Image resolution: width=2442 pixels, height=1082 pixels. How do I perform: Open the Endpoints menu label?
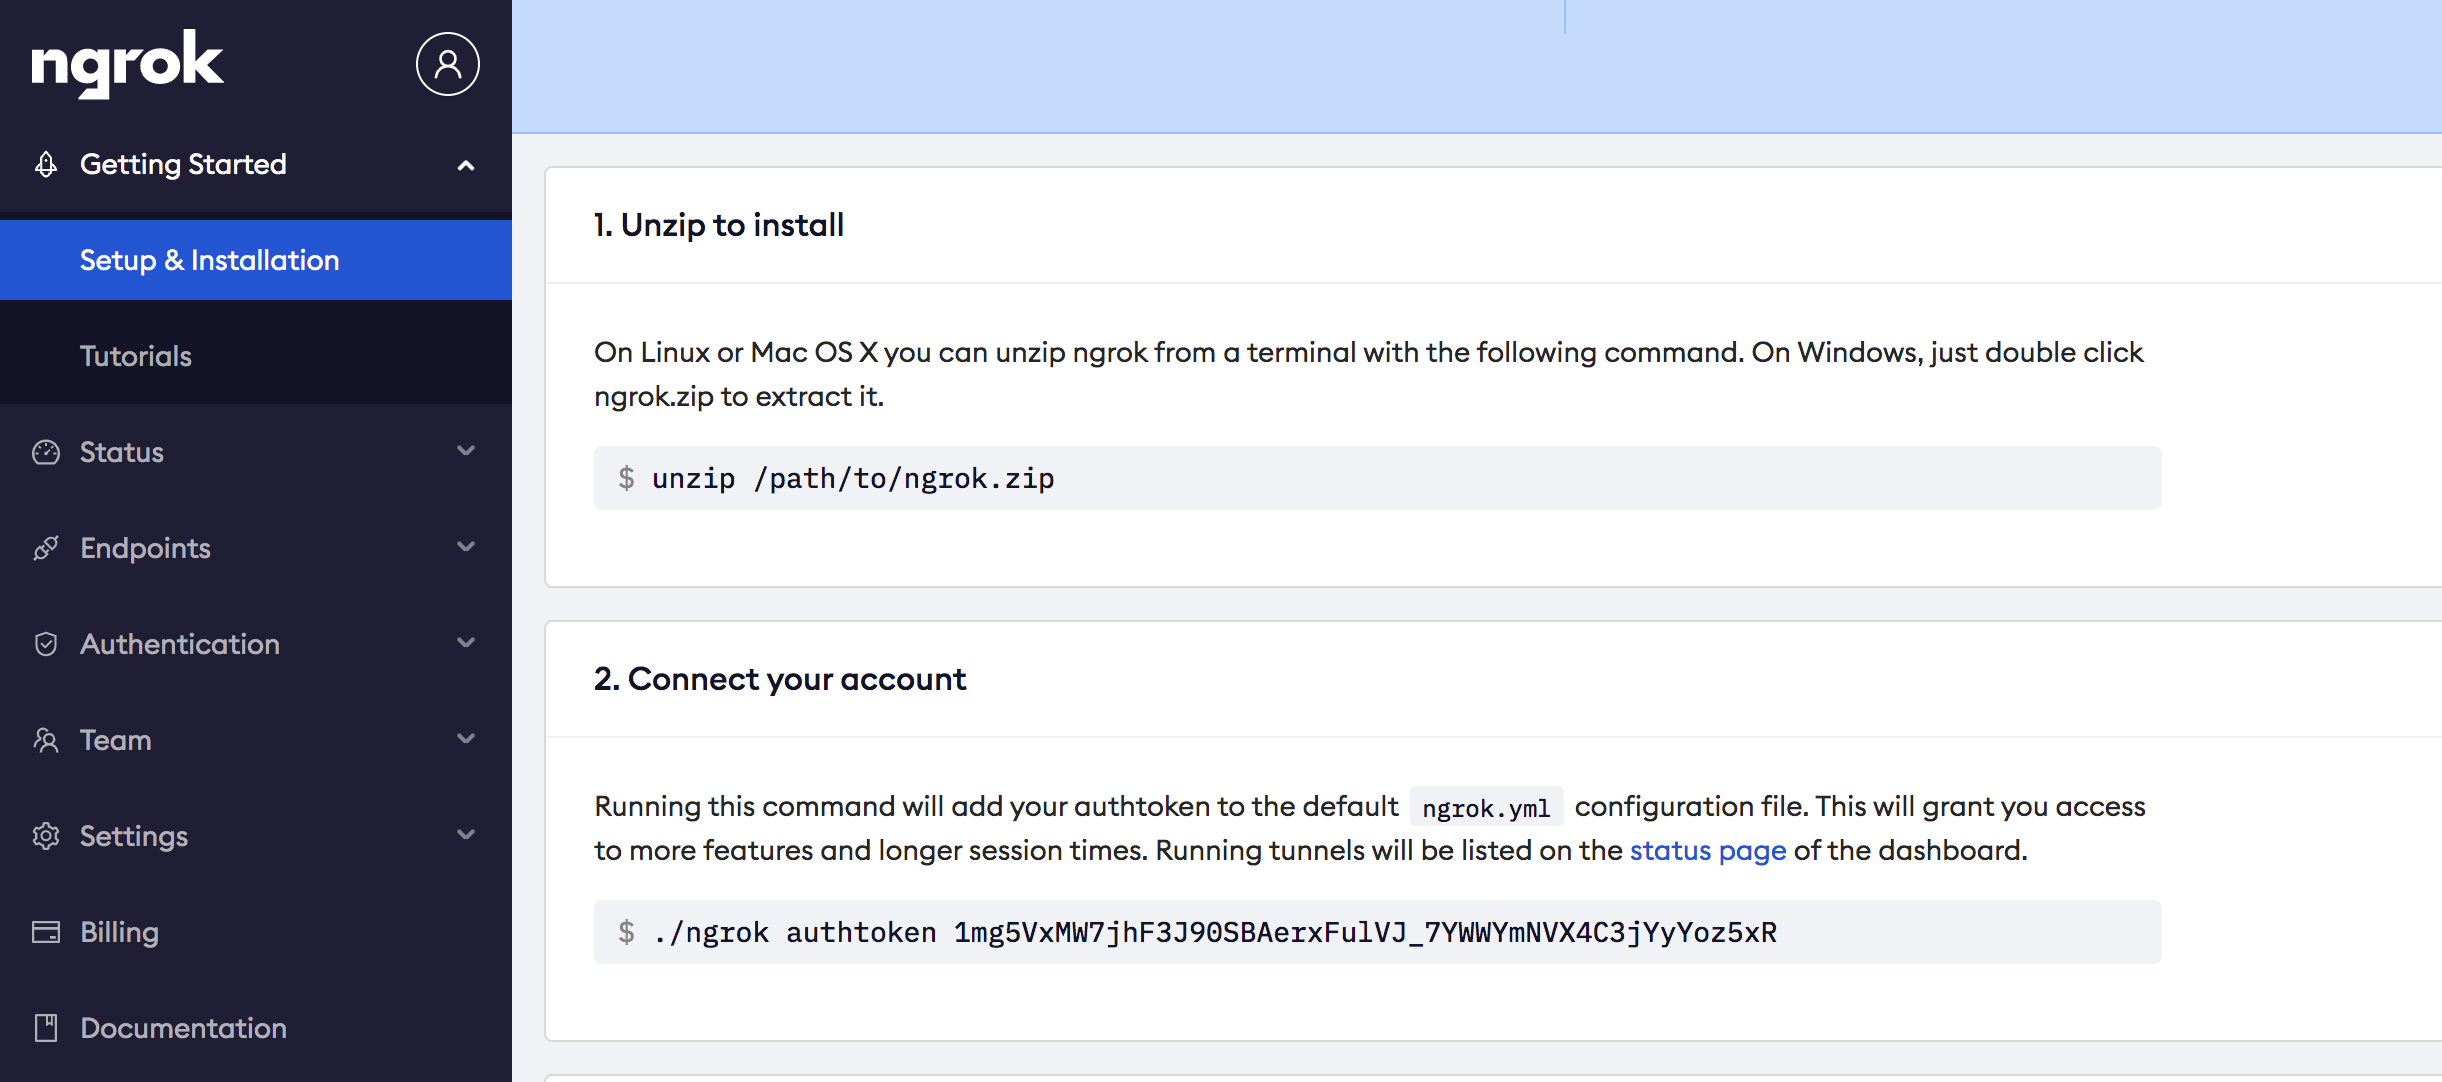[145, 548]
